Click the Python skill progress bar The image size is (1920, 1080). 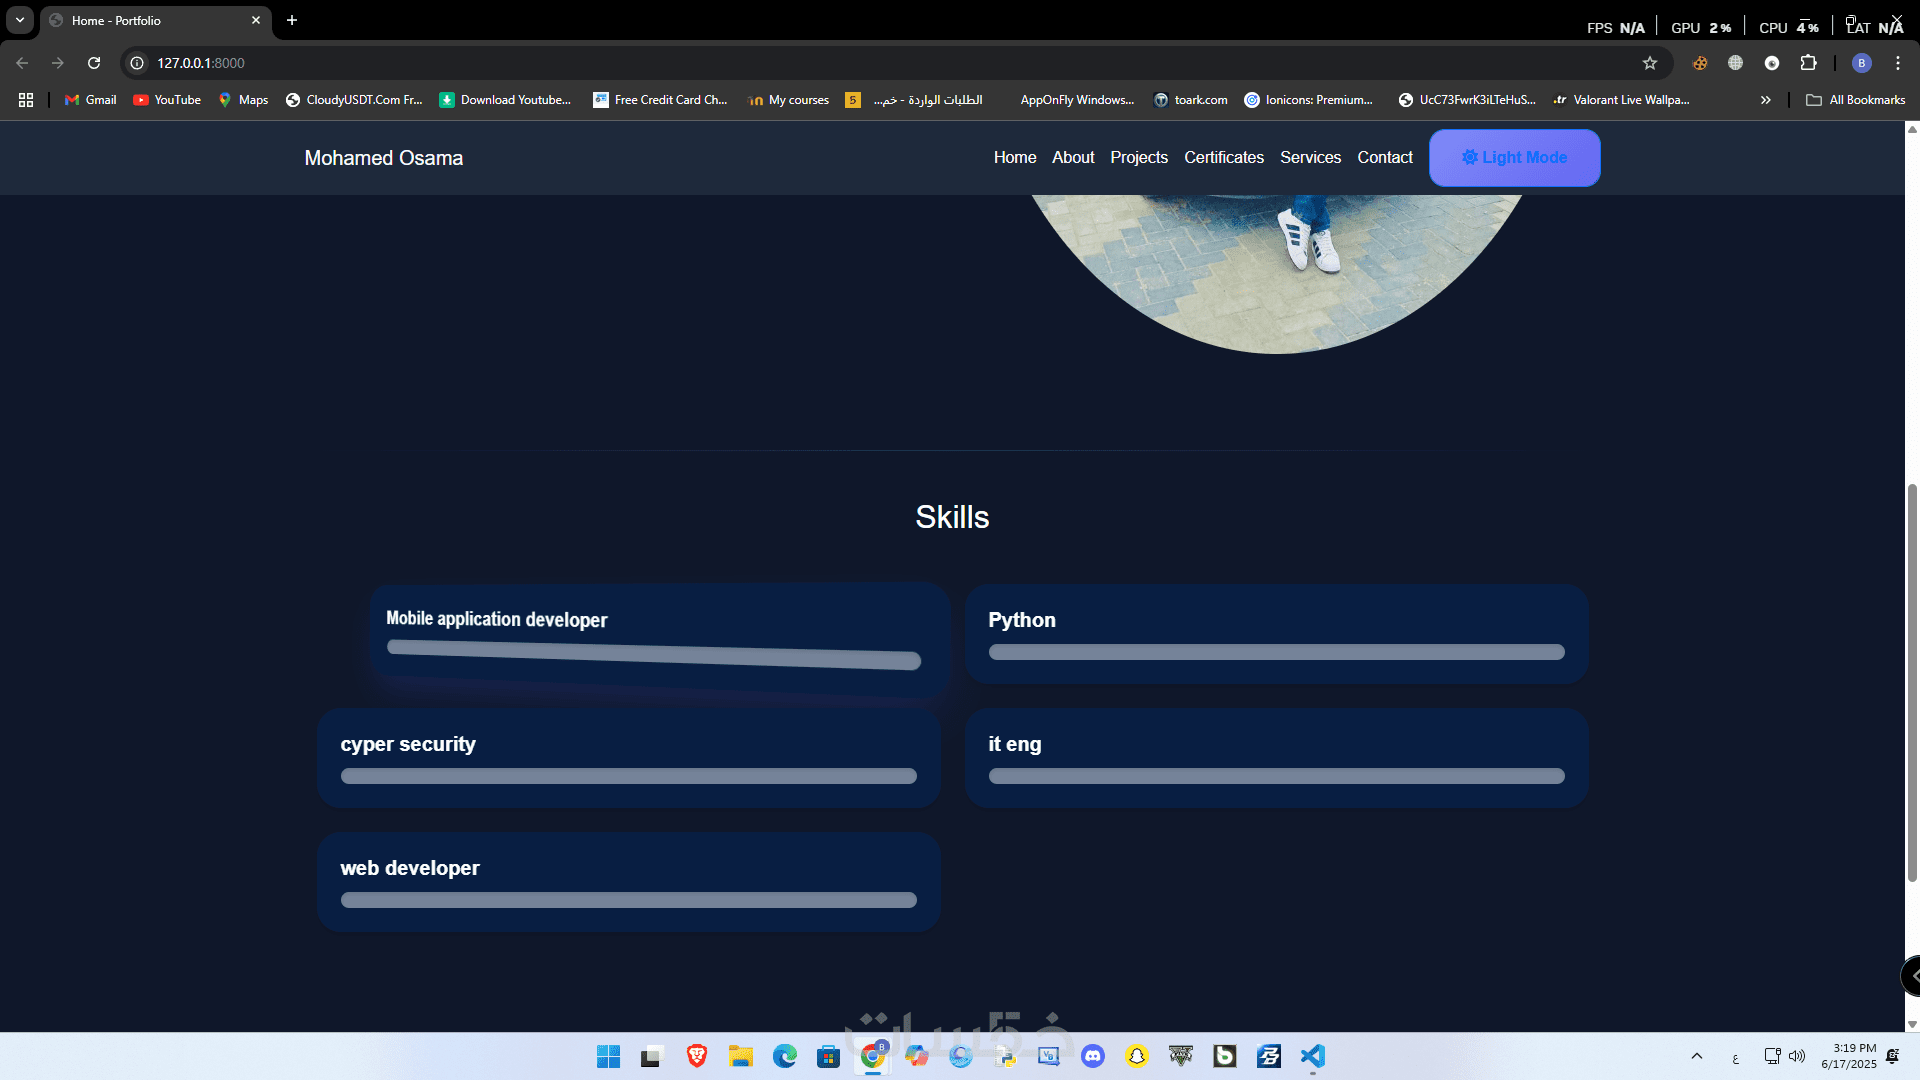(1276, 652)
